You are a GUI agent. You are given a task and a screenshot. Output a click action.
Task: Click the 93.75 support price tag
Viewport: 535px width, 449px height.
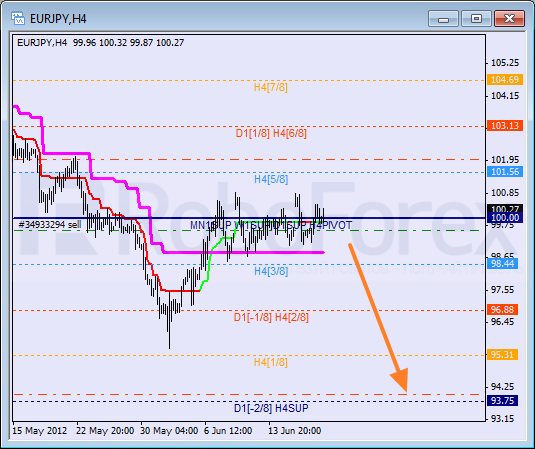502,401
